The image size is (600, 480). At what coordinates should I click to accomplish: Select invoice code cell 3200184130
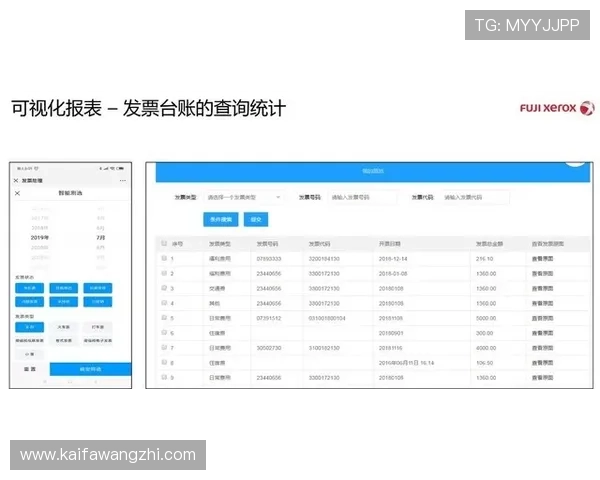tap(324, 259)
